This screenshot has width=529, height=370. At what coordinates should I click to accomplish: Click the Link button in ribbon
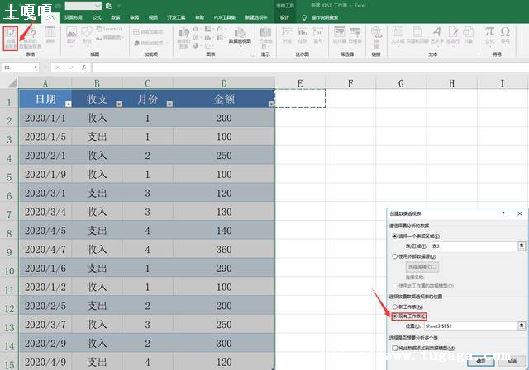(377, 38)
